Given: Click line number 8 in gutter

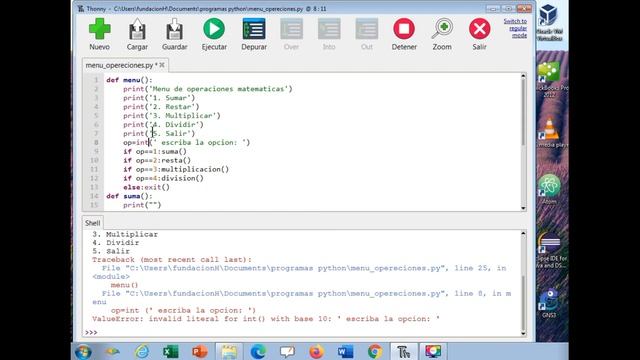Looking at the screenshot, I should click(x=96, y=142).
